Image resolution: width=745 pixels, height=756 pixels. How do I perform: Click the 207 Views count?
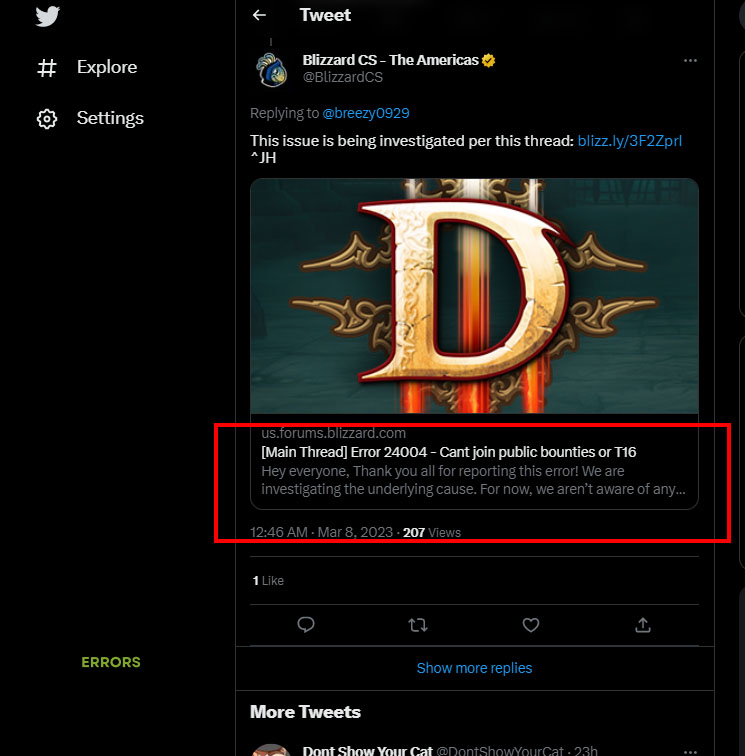coord(432,532)
